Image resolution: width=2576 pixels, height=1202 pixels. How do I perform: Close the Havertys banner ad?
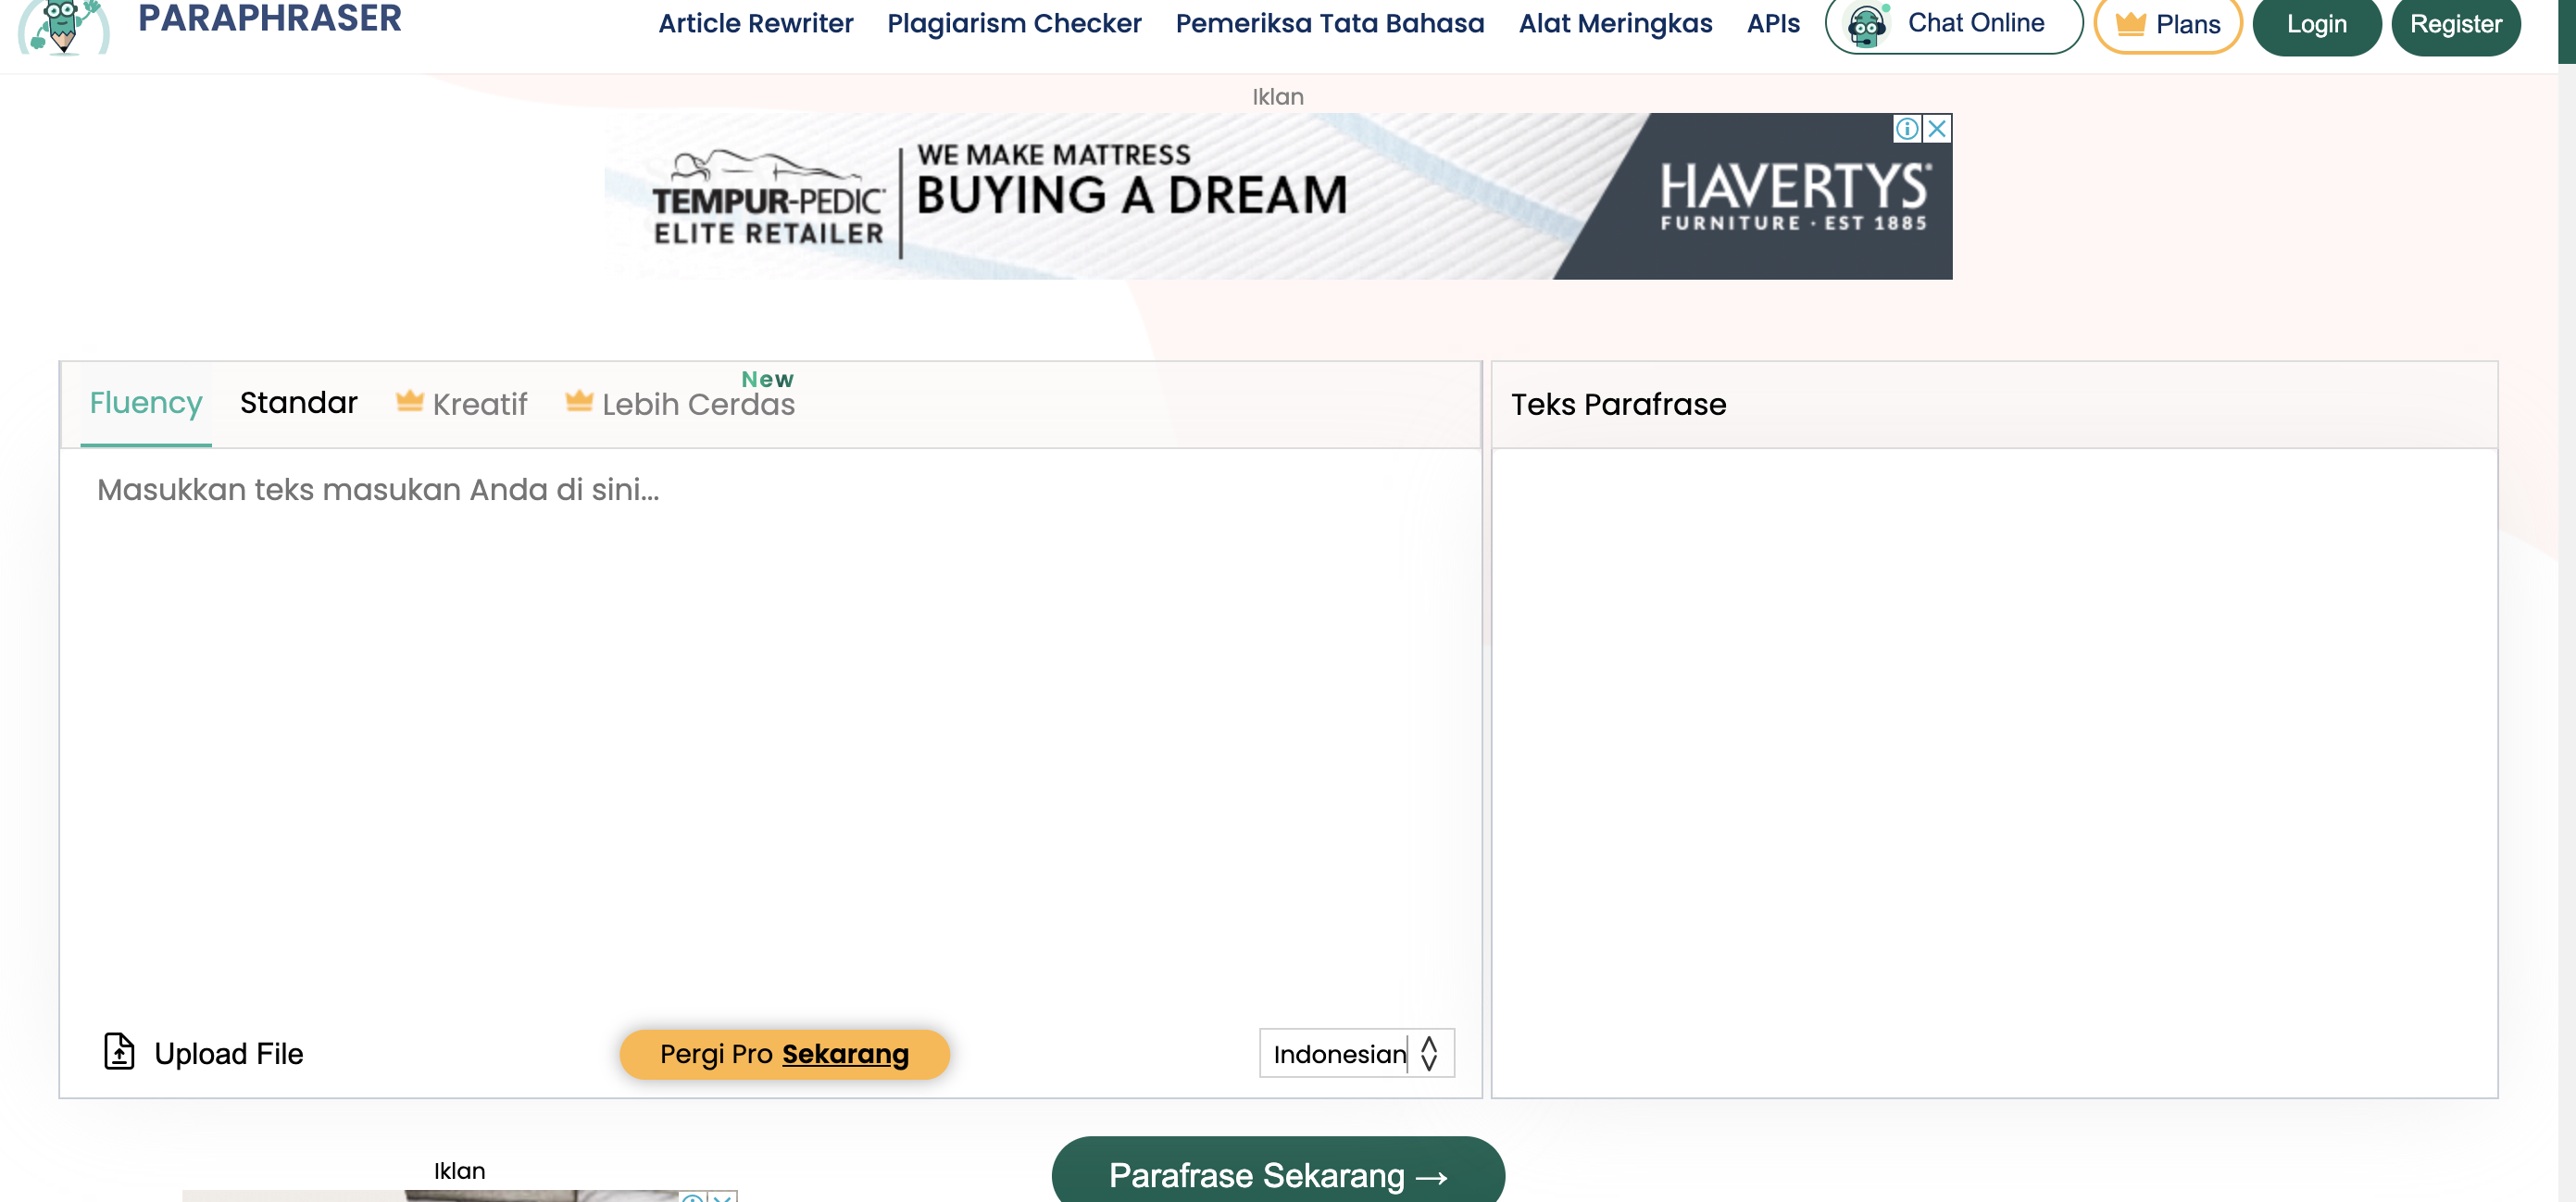1937,129
